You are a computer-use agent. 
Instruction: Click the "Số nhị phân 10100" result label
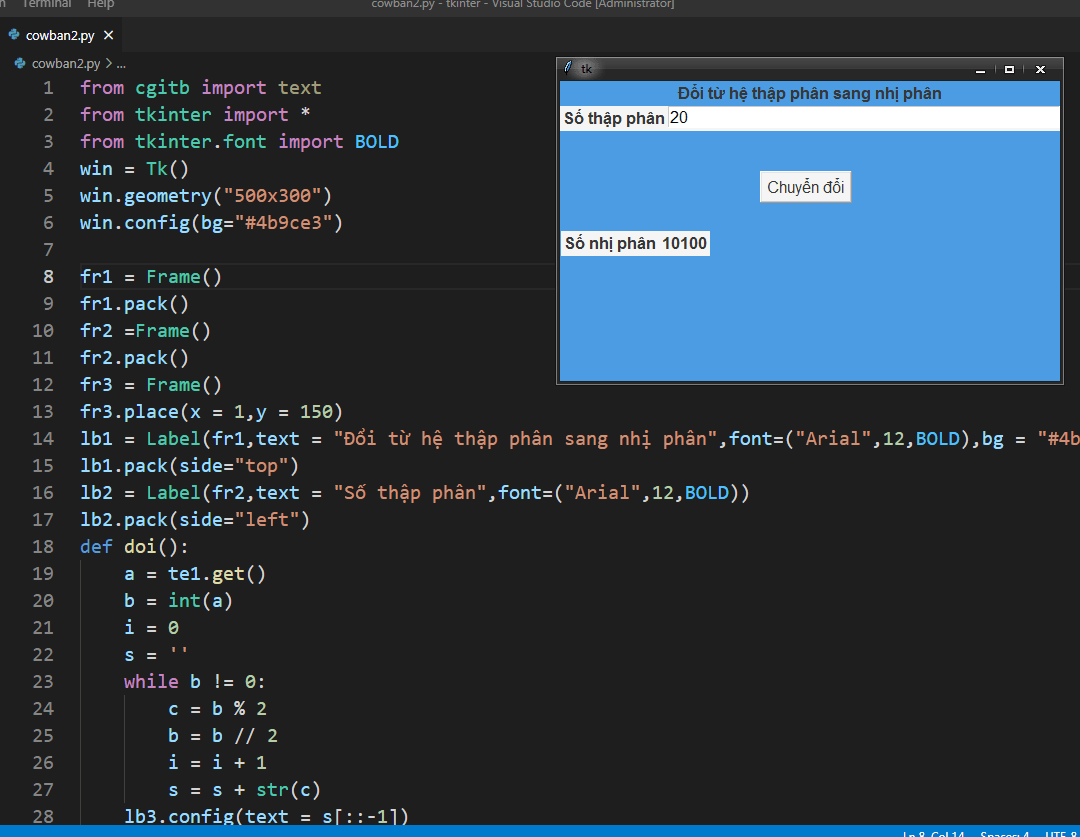635,243
